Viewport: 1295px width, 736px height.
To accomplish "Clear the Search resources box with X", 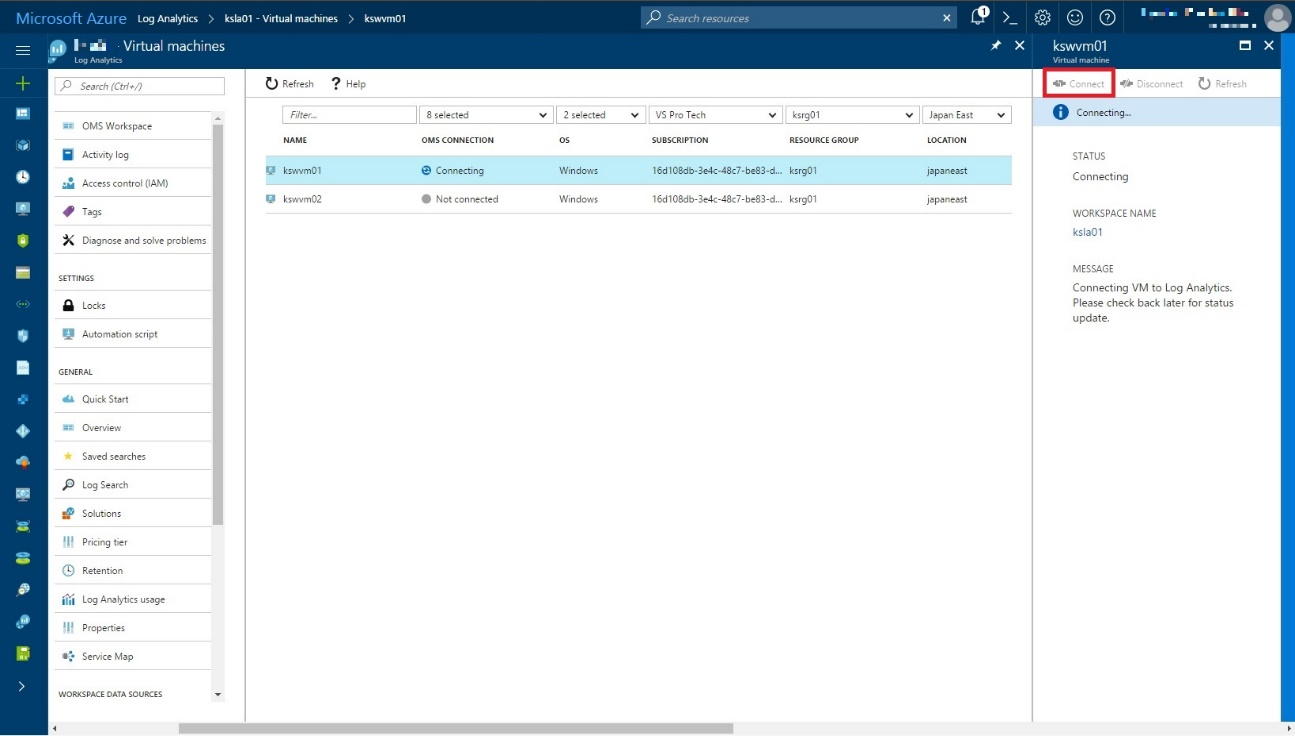I will [947, 18].
